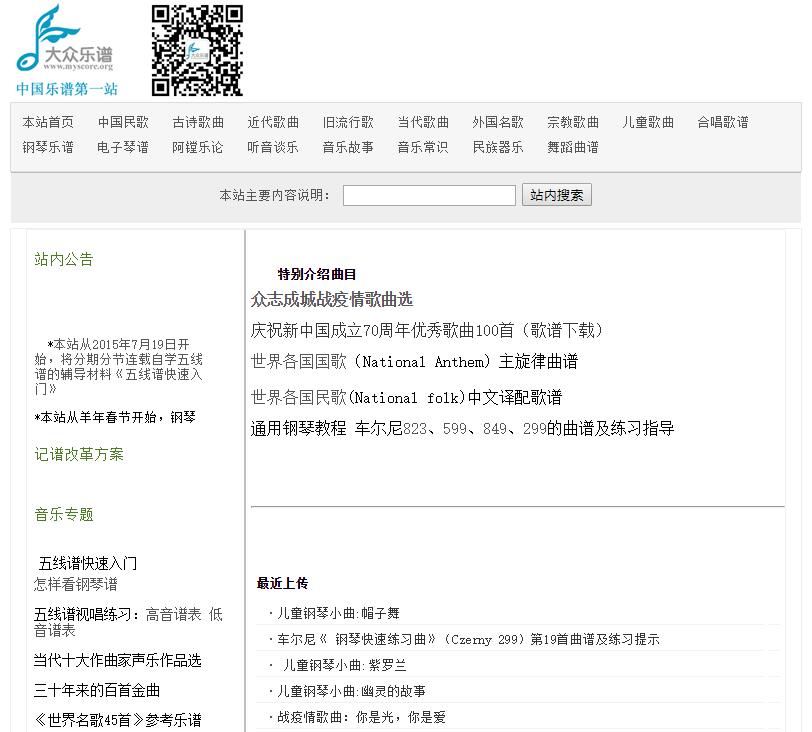Viewport: 812px width, 732px height.
Task: Select 合唱歌谱 in navigation bar
Action: 723,122
